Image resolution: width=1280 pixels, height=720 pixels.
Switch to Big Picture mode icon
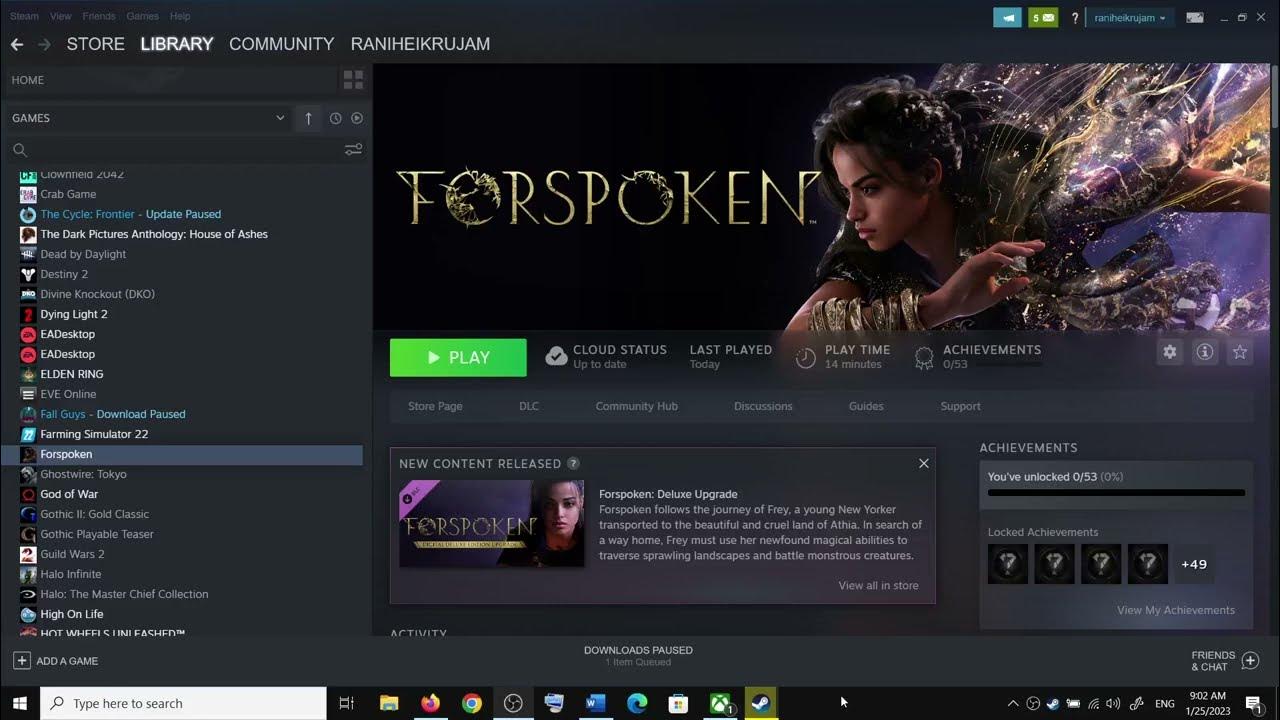pyautogui.click(x=1194, y=17)
